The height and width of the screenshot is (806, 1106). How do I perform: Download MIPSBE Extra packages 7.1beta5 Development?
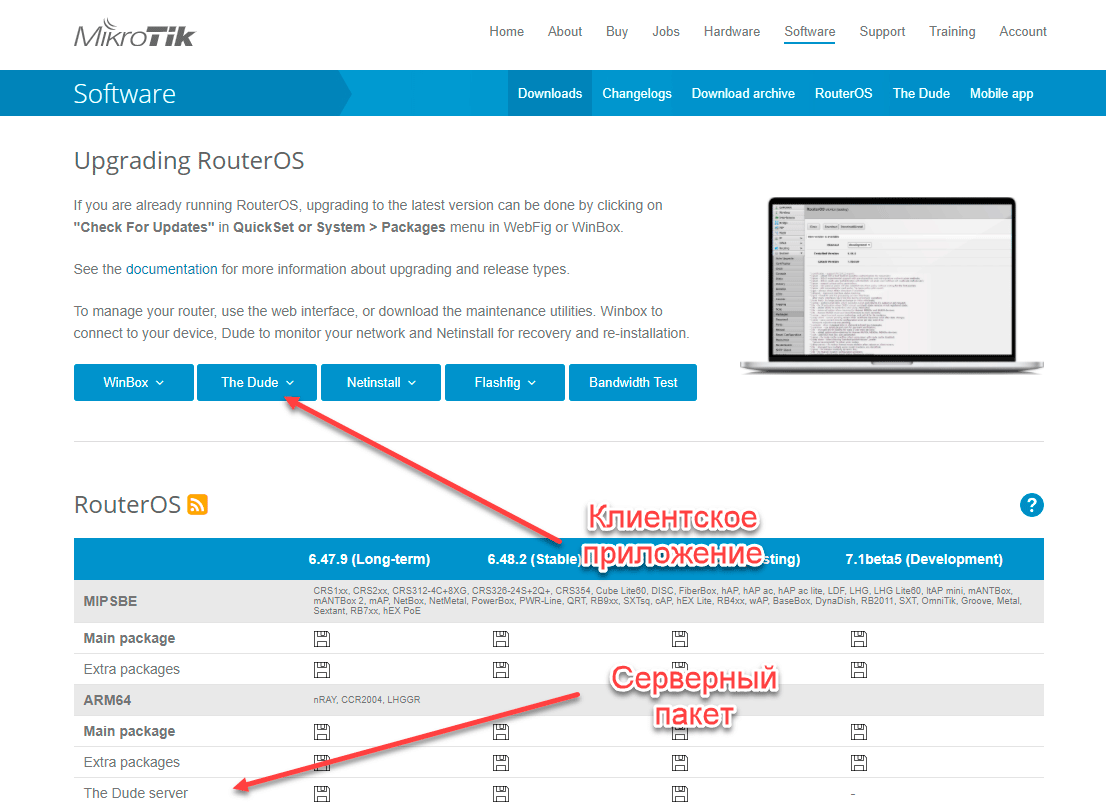pos(859,670)
